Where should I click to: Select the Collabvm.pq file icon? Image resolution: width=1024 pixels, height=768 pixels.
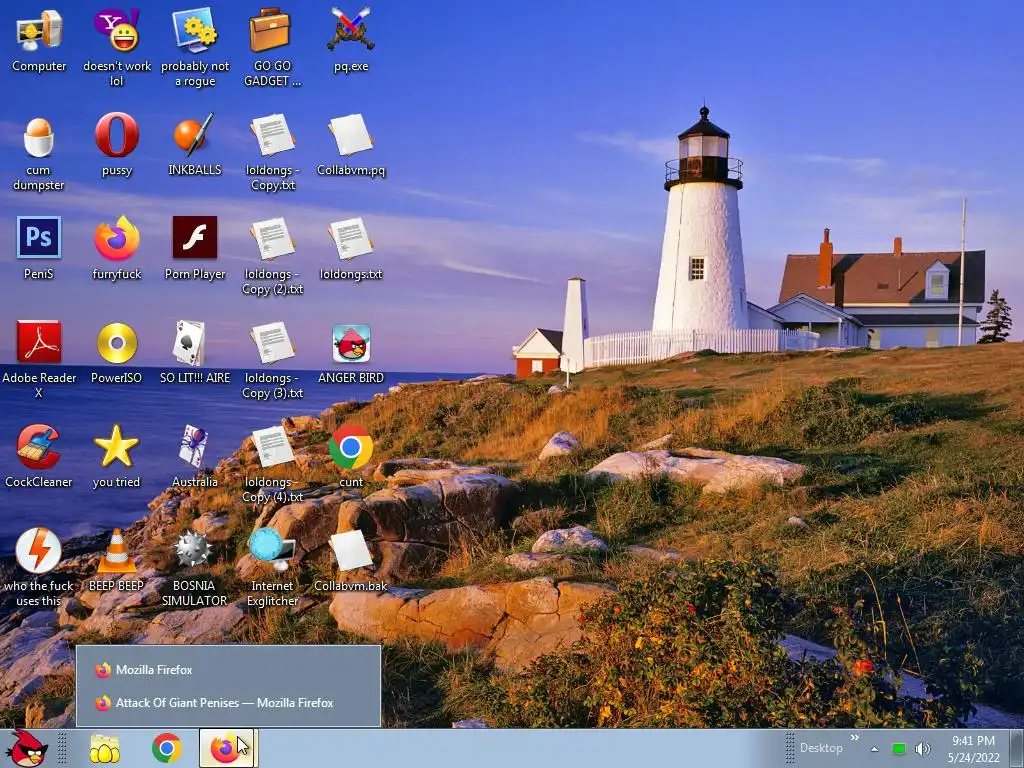point(351,145)
